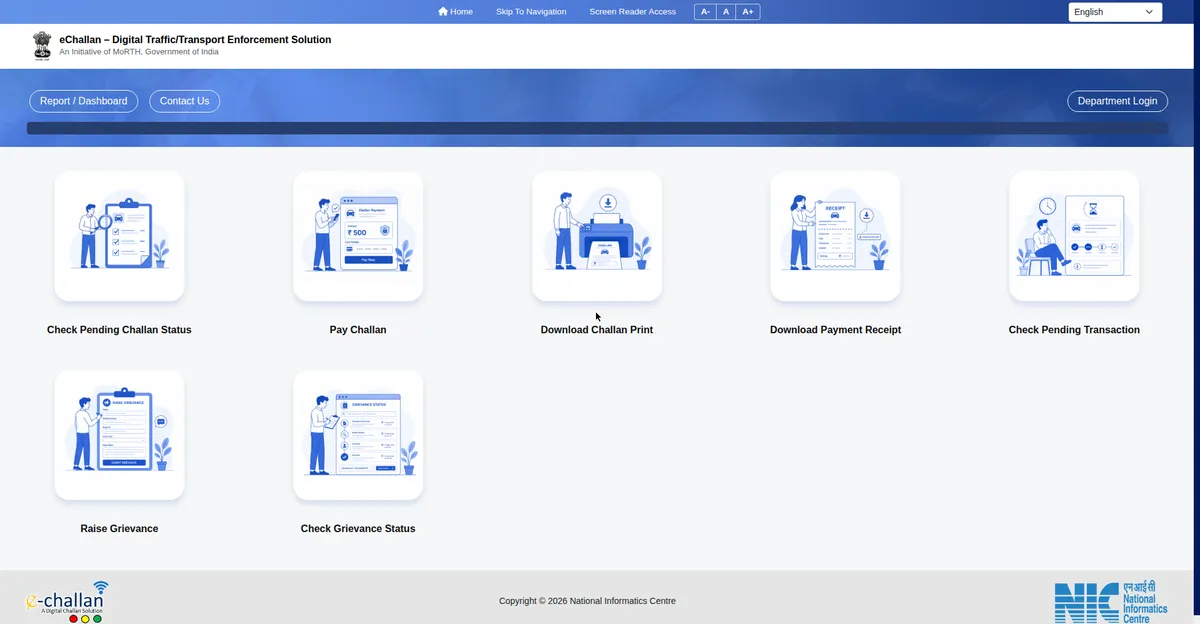Open the Check Pending Transaction tile icon

coord(1074,236)
